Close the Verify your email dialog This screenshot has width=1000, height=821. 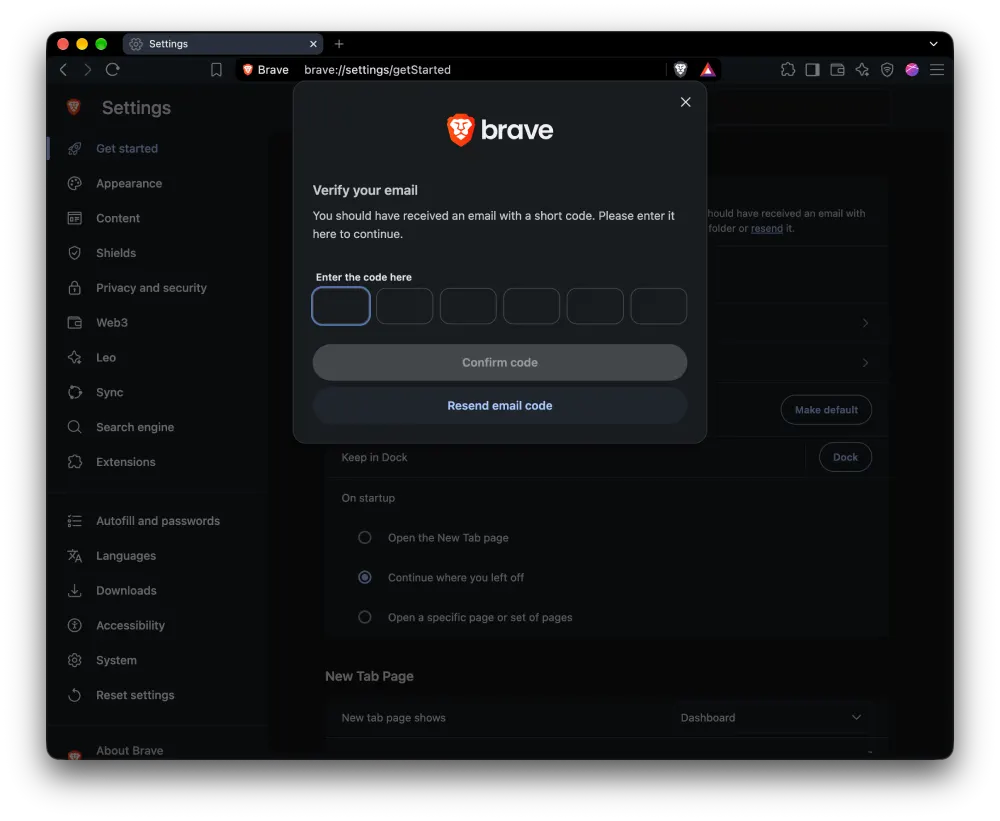click(x=686, y=102)
